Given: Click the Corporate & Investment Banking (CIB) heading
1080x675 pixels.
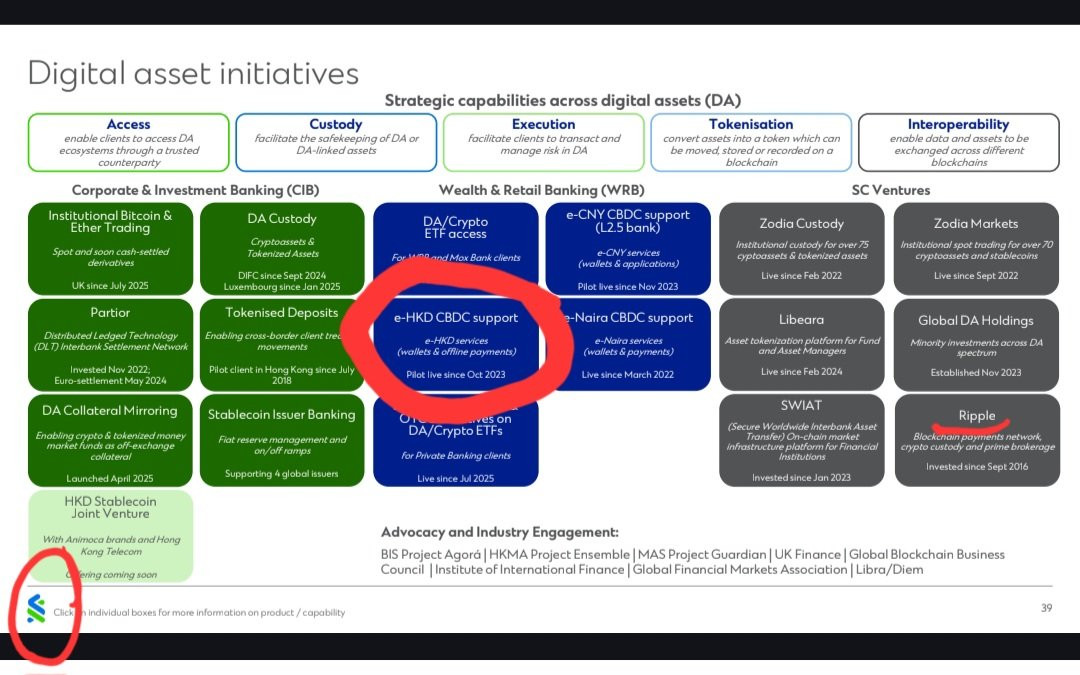Looking at the screenshot, I should click(x=196, y=190).
